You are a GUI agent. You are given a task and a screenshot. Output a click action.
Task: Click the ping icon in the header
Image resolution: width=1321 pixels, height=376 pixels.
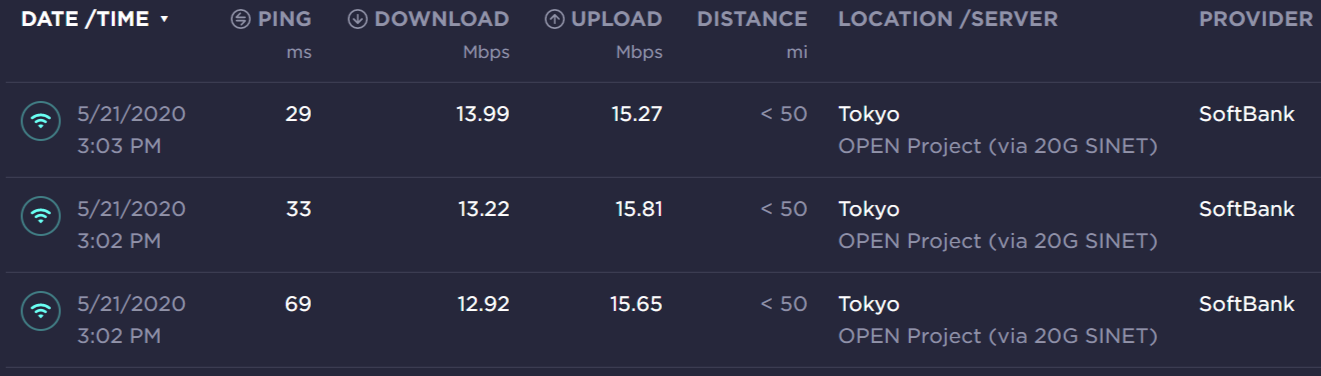tap(240, 19)
